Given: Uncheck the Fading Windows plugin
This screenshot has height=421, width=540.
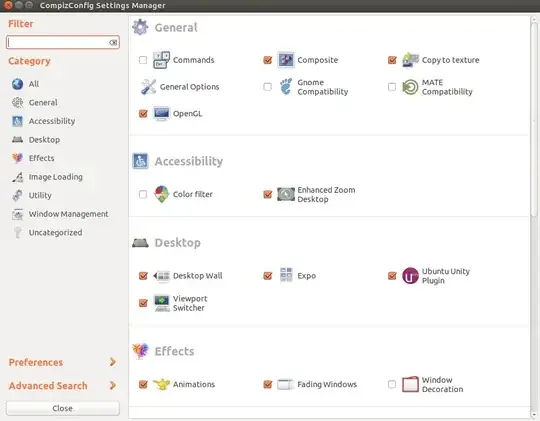Looking at the screenshot, I should pyautogui.click(x=268, y=384).
